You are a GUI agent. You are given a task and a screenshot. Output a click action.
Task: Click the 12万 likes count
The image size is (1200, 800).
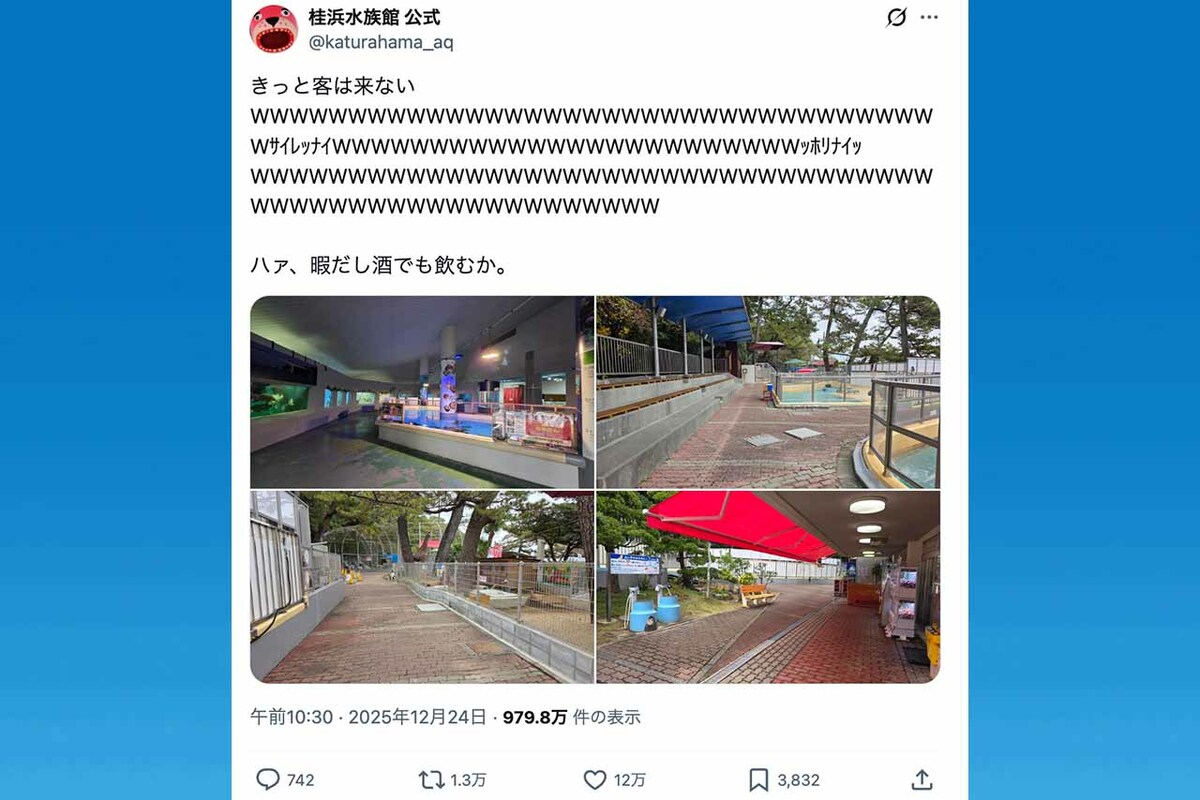coord(630,781)
